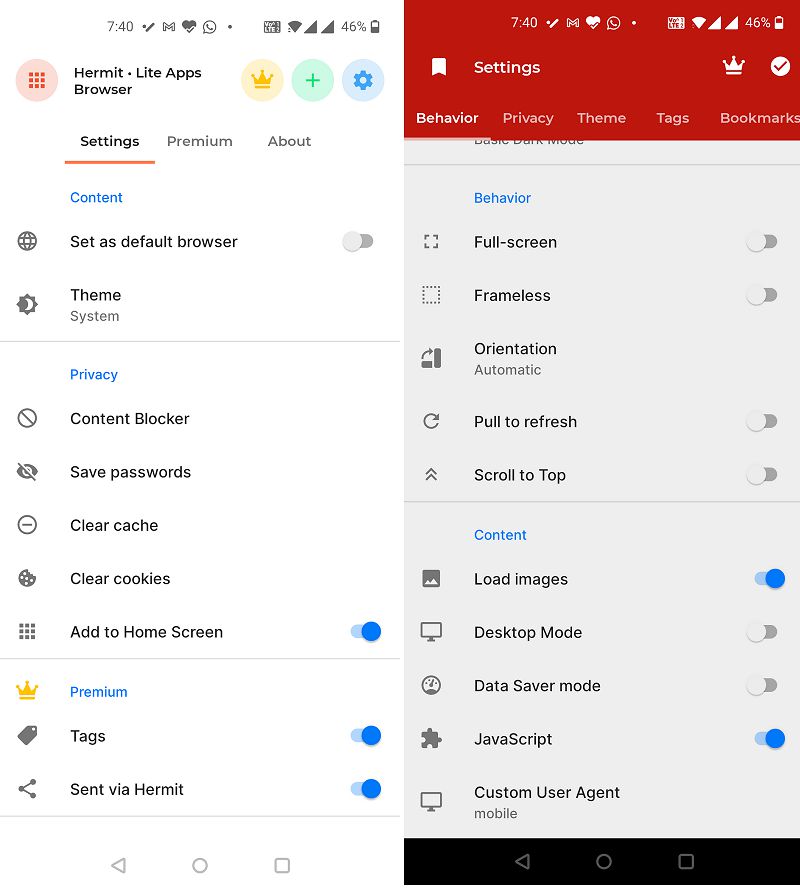Tap the bookmark icon in red header
Image resolution: width=800 pixels, height=889 pixels.
pyautogui.click(x=438, y=67)
